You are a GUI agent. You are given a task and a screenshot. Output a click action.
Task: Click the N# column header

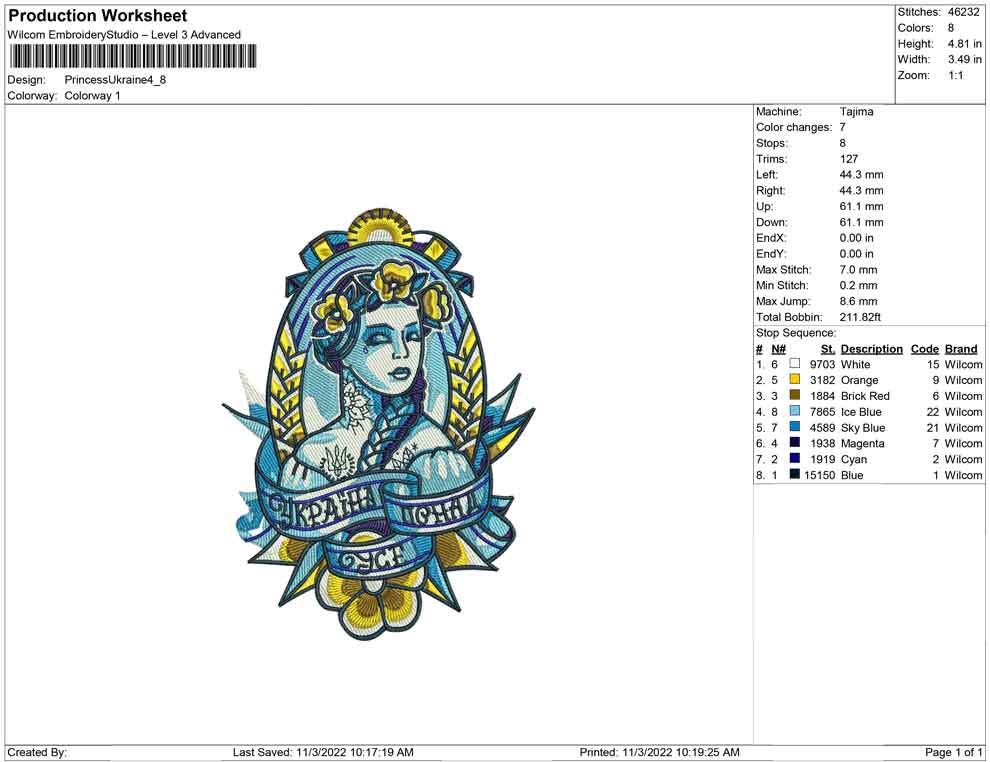coord(778,349)
